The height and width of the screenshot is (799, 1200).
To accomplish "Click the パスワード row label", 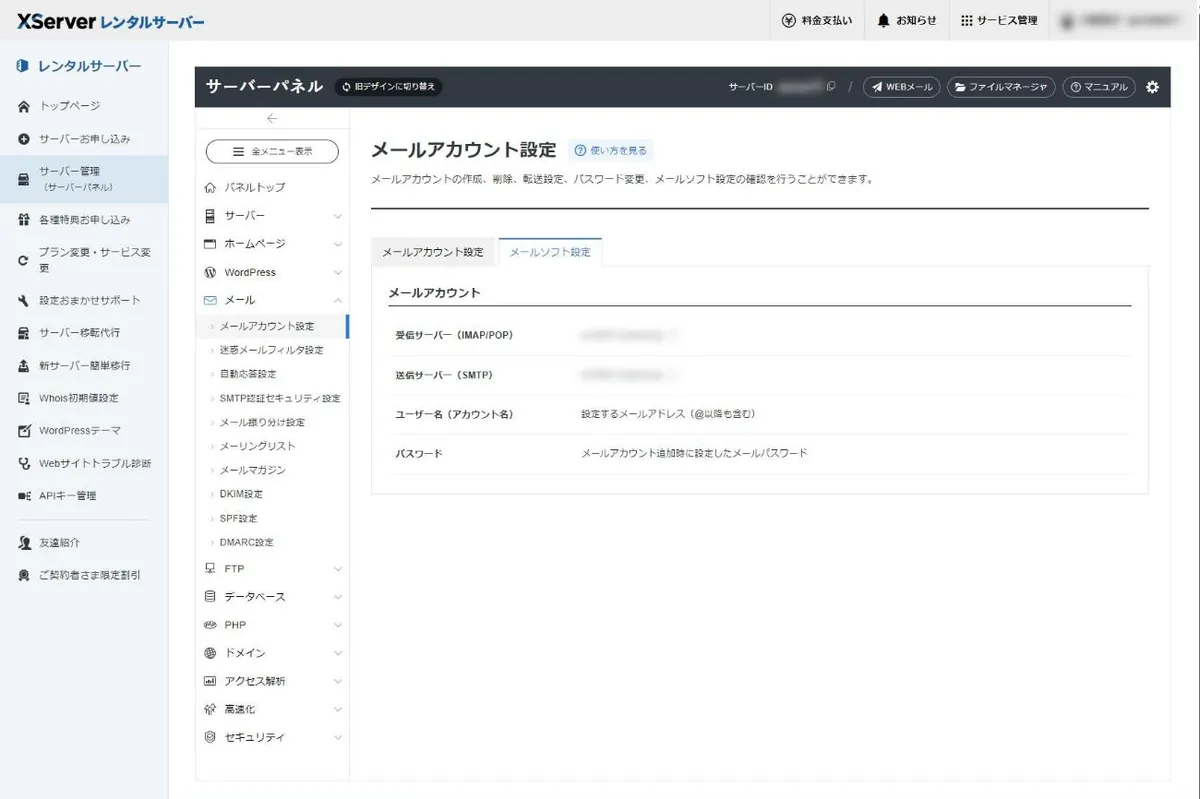I will (419, 454).
